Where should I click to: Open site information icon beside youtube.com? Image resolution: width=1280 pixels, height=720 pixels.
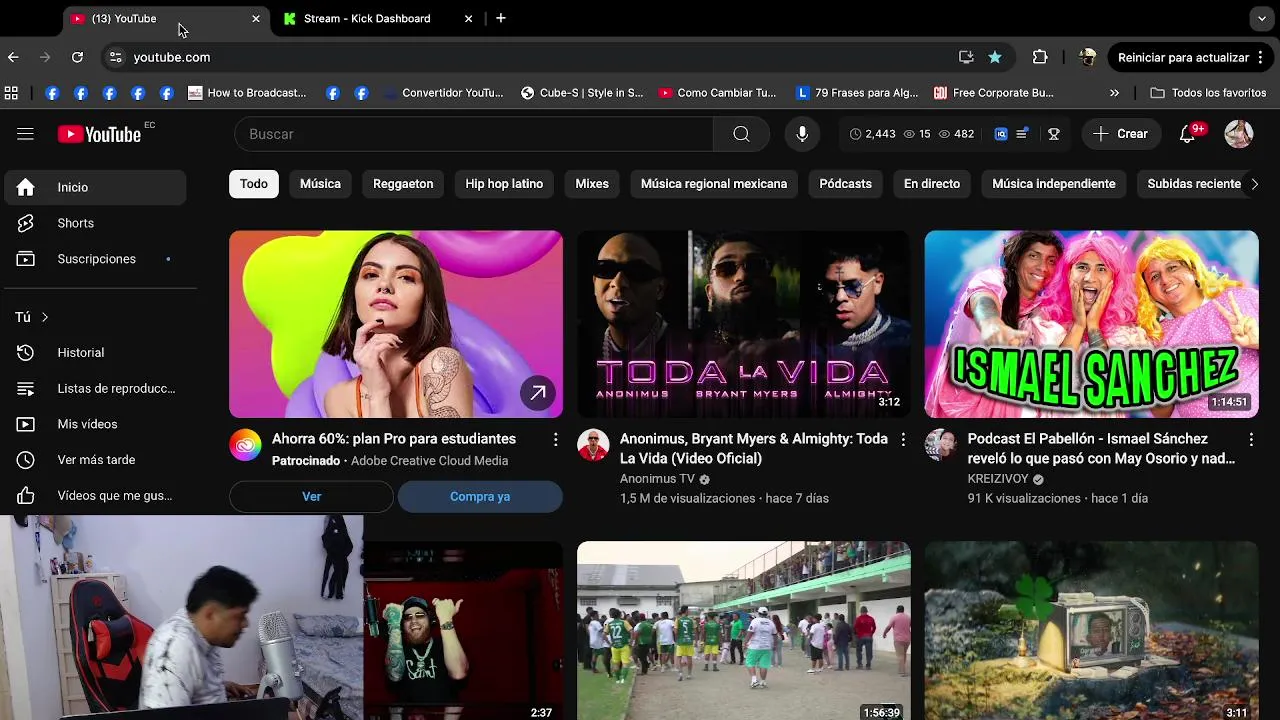point(115,57)
